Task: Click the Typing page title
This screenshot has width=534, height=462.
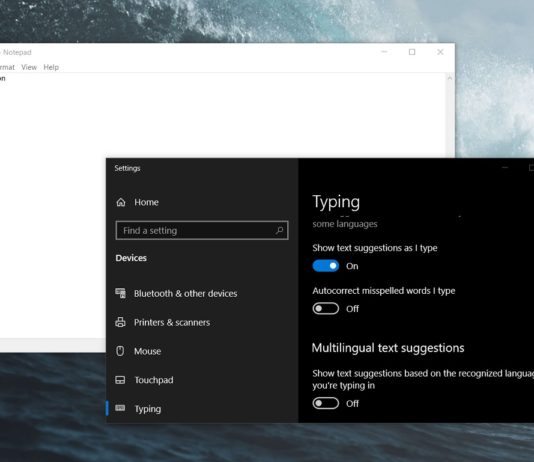Action: click(336, 202)
